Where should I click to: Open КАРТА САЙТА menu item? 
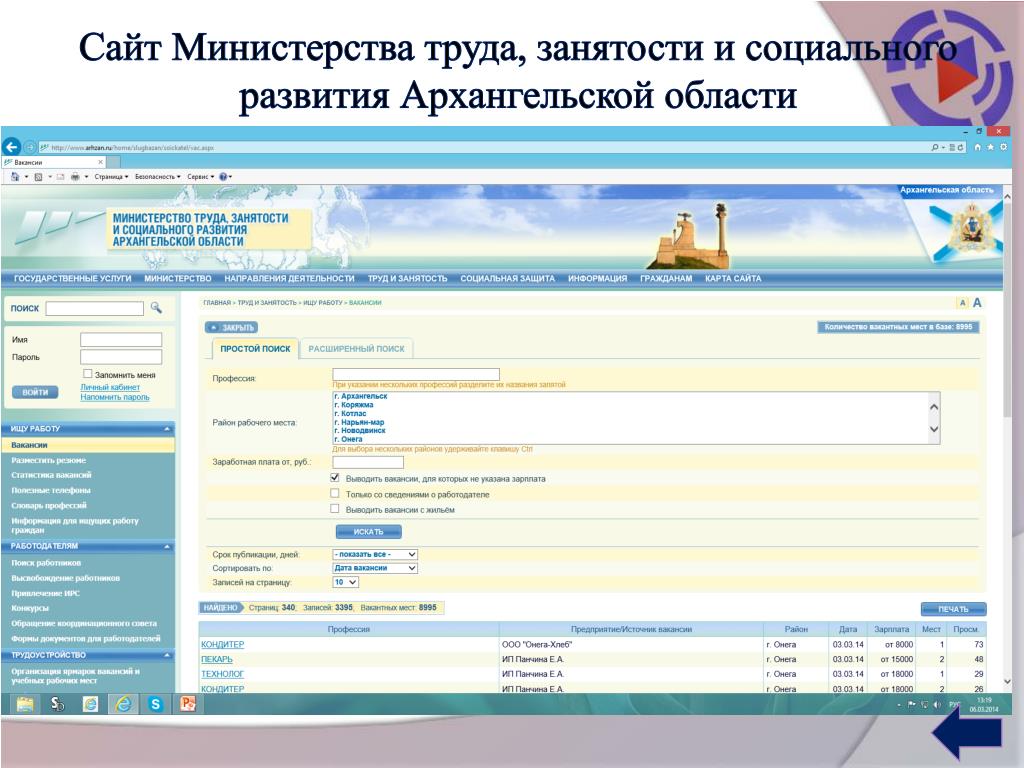point(733,278)
